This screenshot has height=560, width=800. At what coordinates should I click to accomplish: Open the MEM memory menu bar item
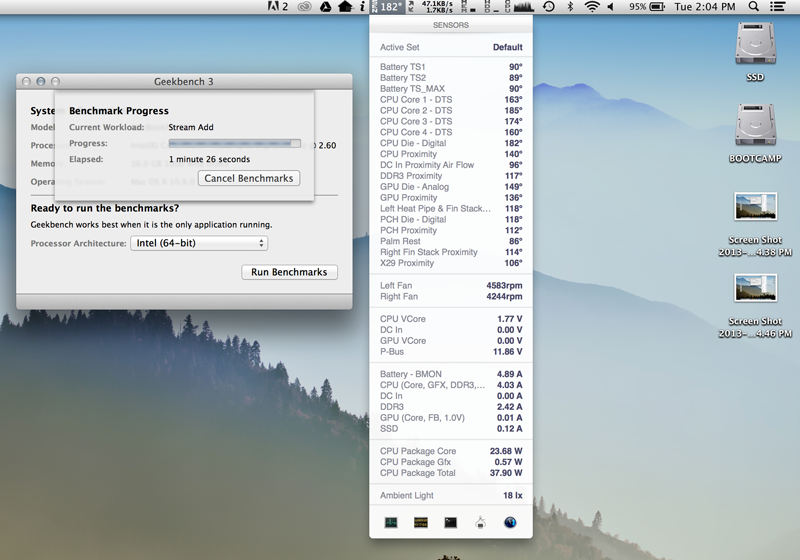click(468, 7)
